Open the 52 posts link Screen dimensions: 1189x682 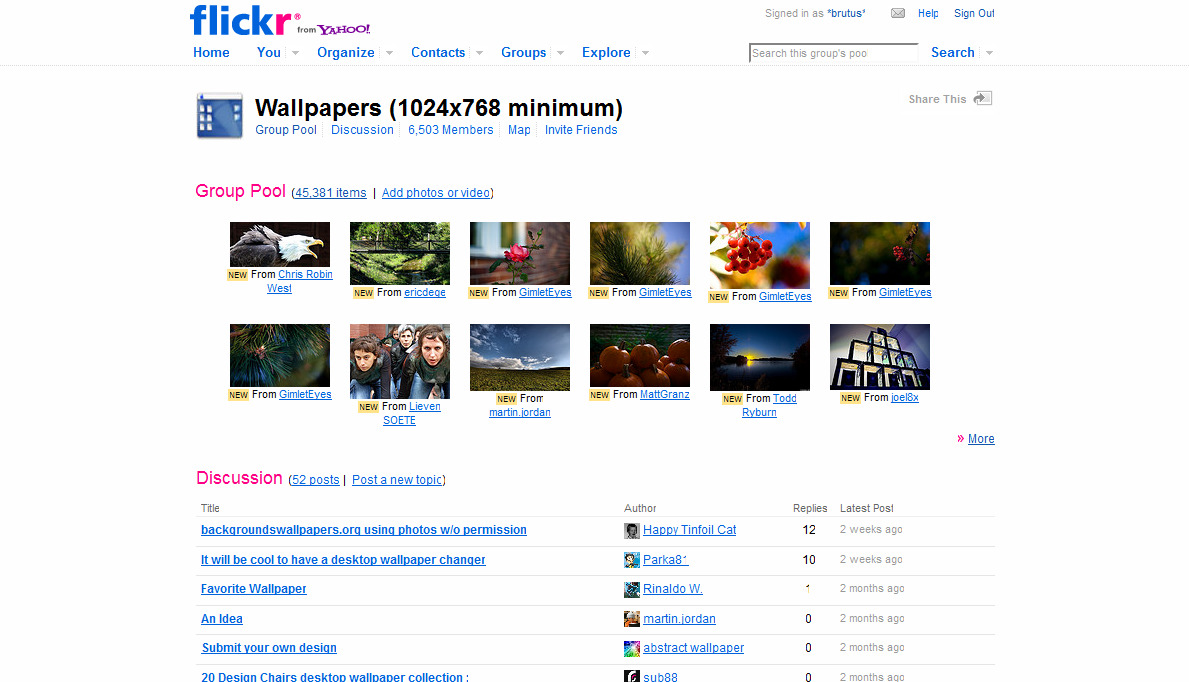coord(315,479)
